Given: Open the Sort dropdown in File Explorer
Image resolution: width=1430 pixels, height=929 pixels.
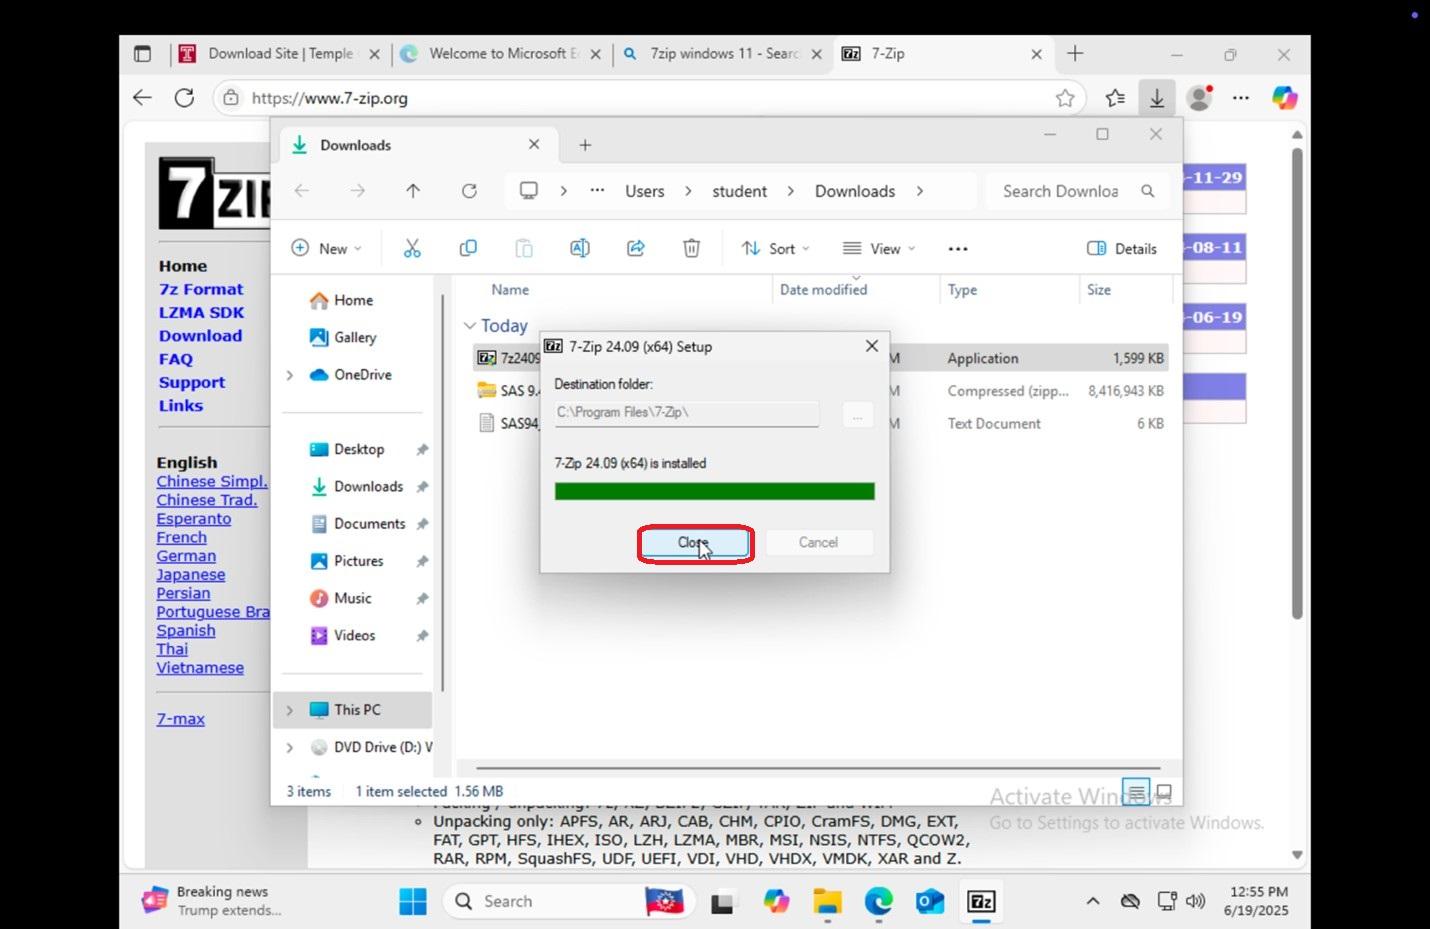Looking at the screenshot, I should [776, 249].
